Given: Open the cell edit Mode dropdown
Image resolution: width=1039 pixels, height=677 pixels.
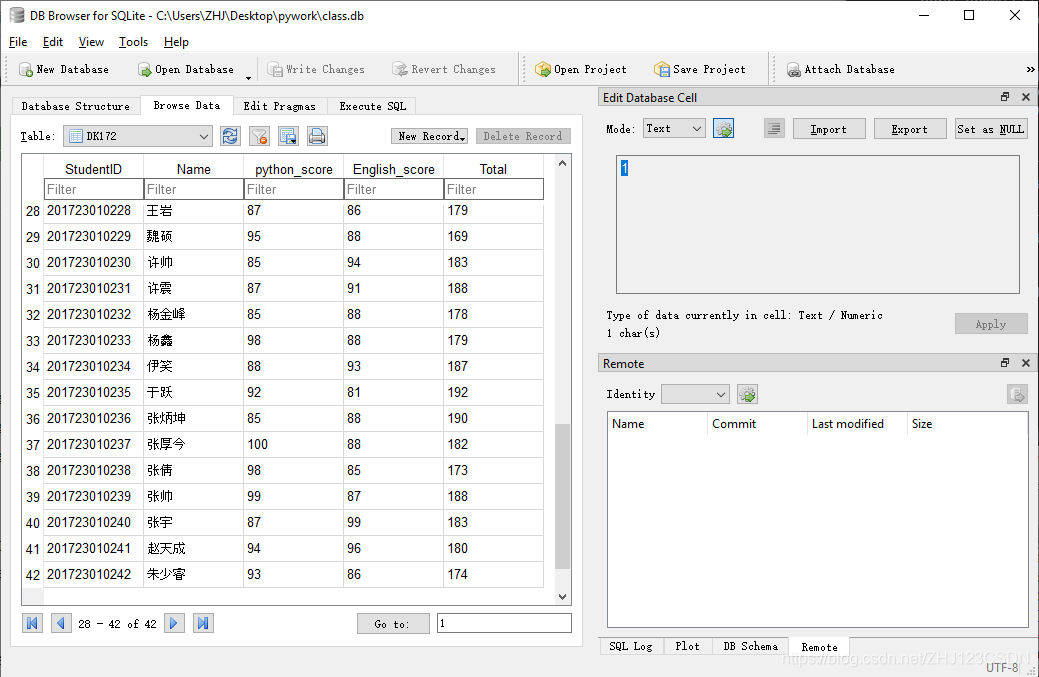Looking at the screenshot, I should click(674, 129).
